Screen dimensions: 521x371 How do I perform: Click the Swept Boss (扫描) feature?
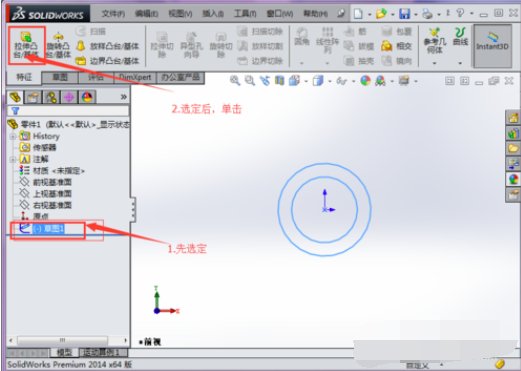[91, 31]
